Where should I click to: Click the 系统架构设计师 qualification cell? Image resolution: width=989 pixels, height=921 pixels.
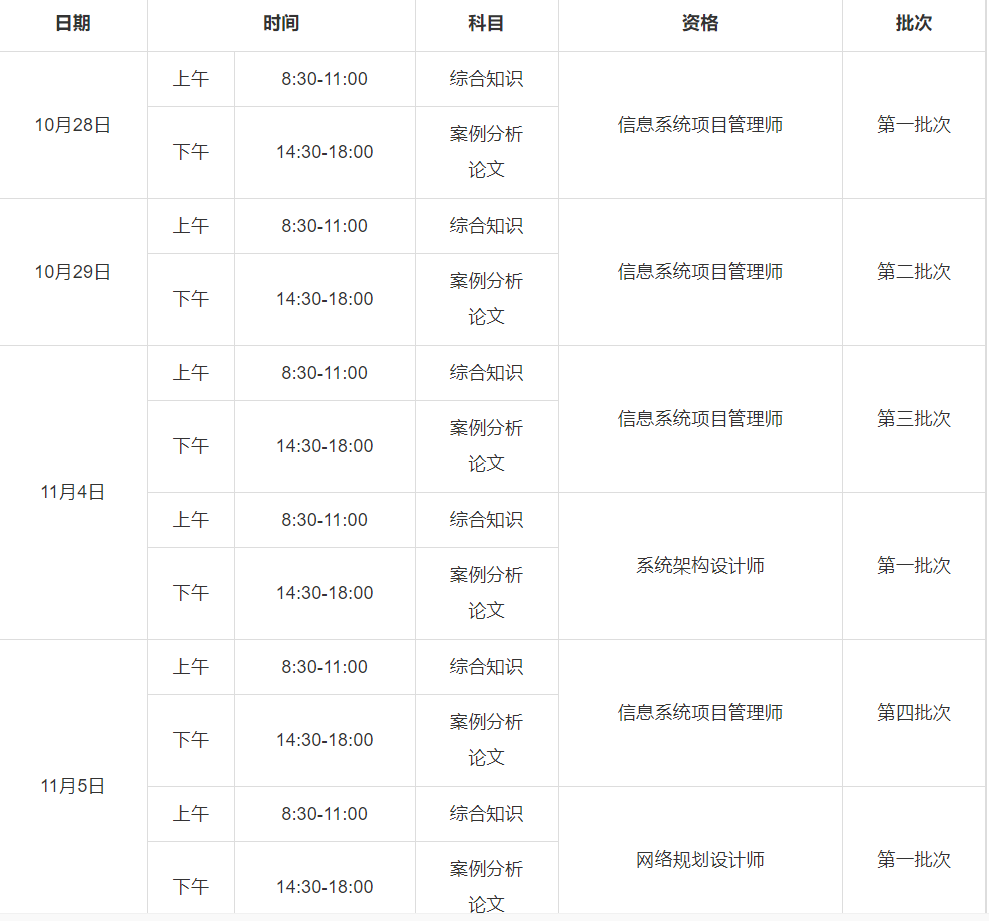click(700, 566)
